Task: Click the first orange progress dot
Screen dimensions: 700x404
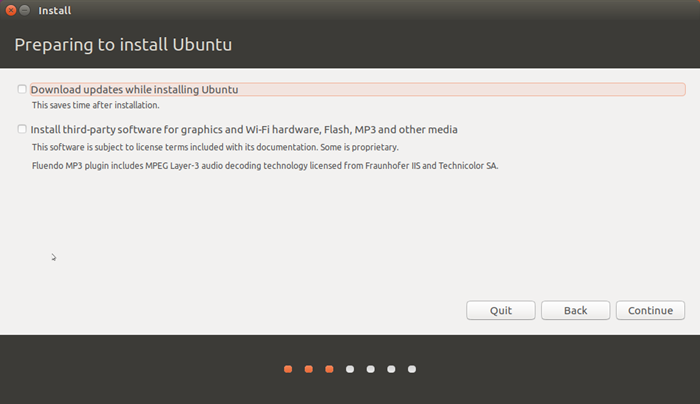Action: point(288,369)
